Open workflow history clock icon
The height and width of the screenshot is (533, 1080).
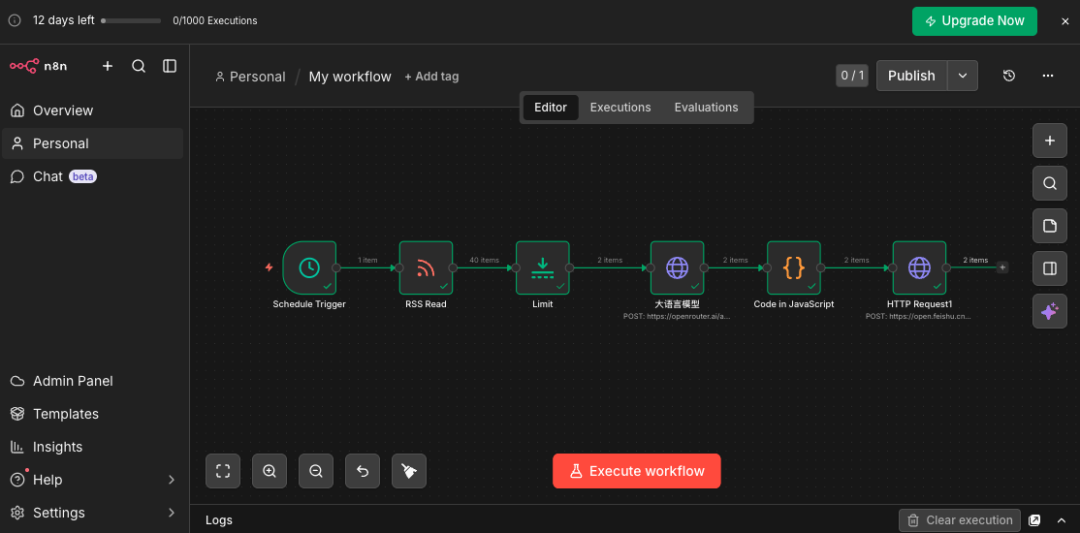(1009, 76)
